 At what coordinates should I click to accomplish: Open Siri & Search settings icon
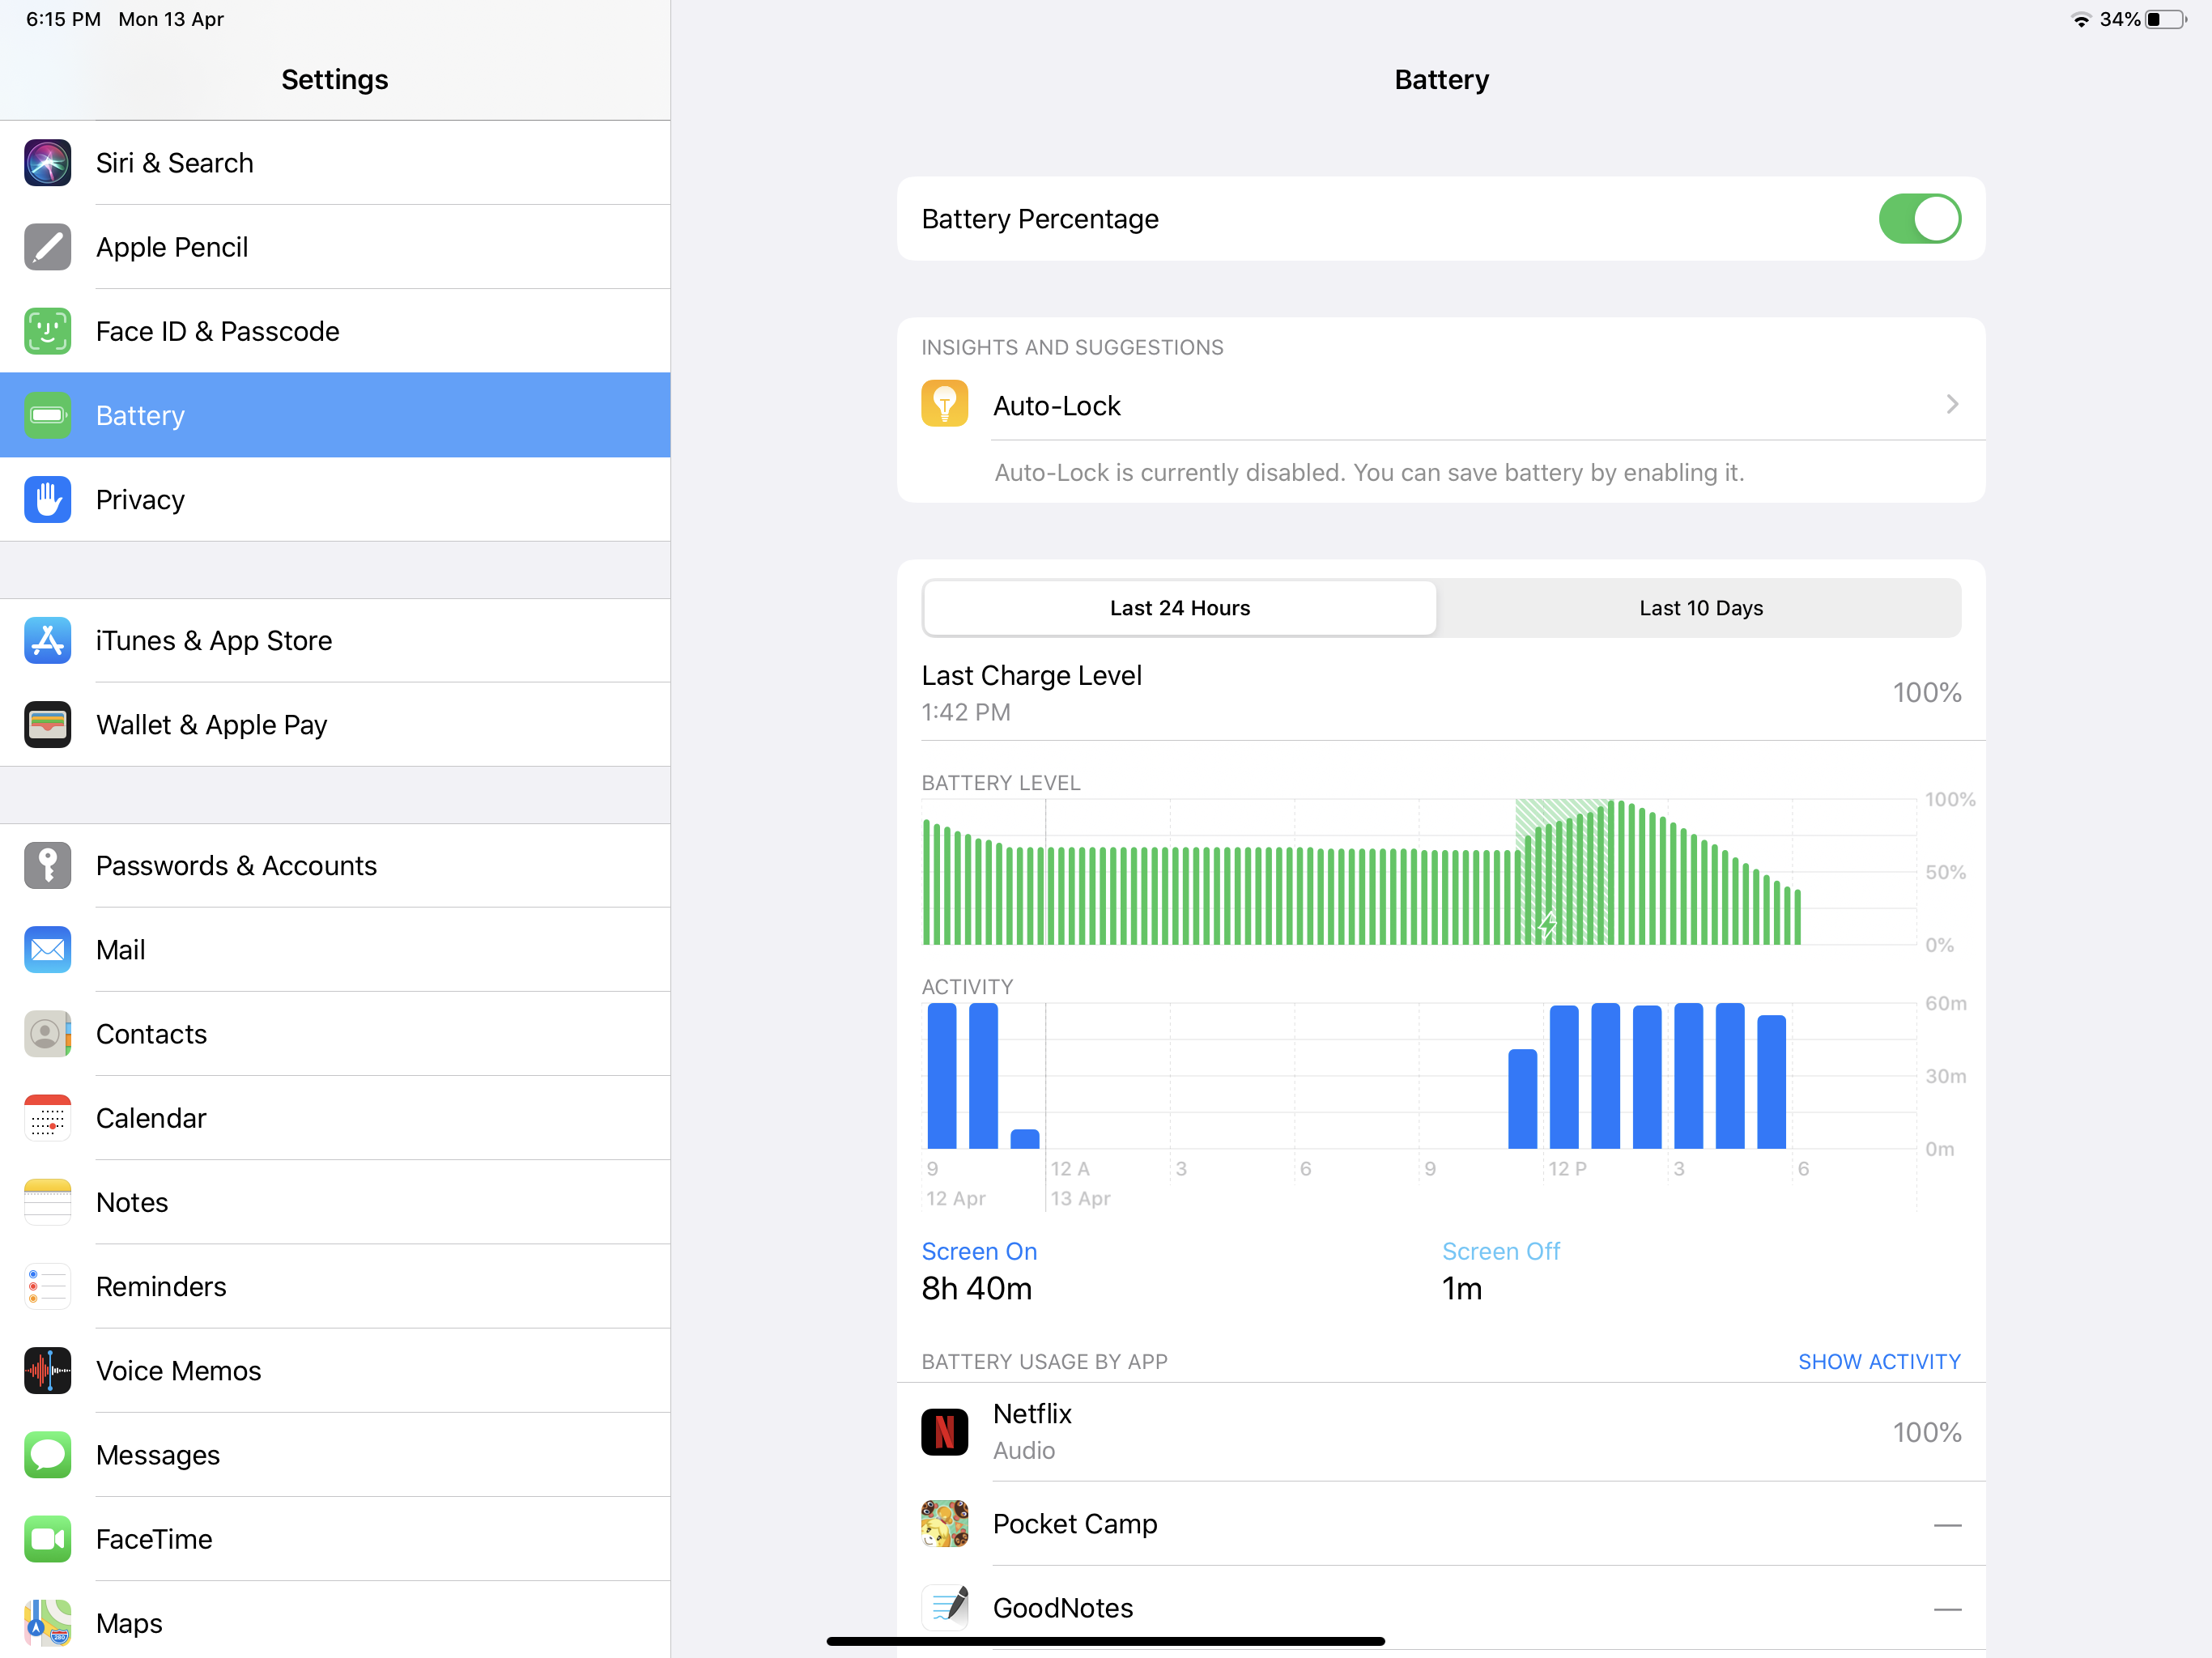click(x=47, y=163)
